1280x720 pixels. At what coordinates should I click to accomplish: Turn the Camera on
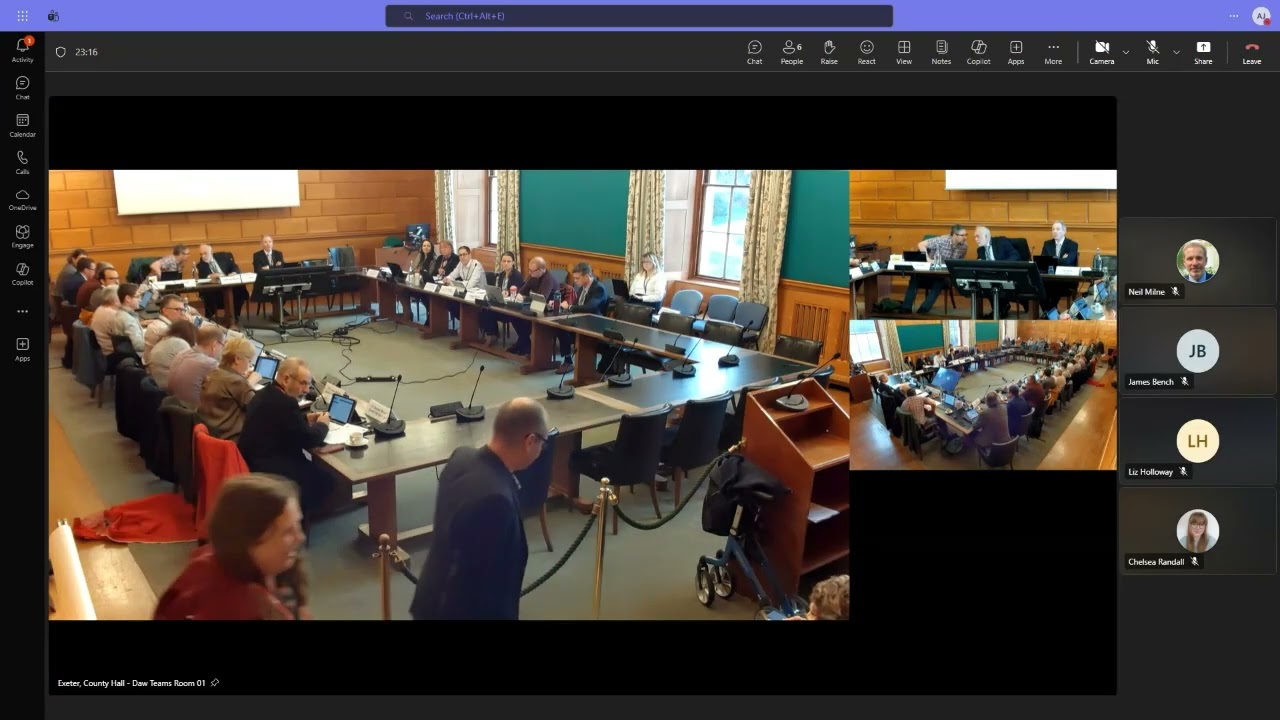pos(1102,52)
